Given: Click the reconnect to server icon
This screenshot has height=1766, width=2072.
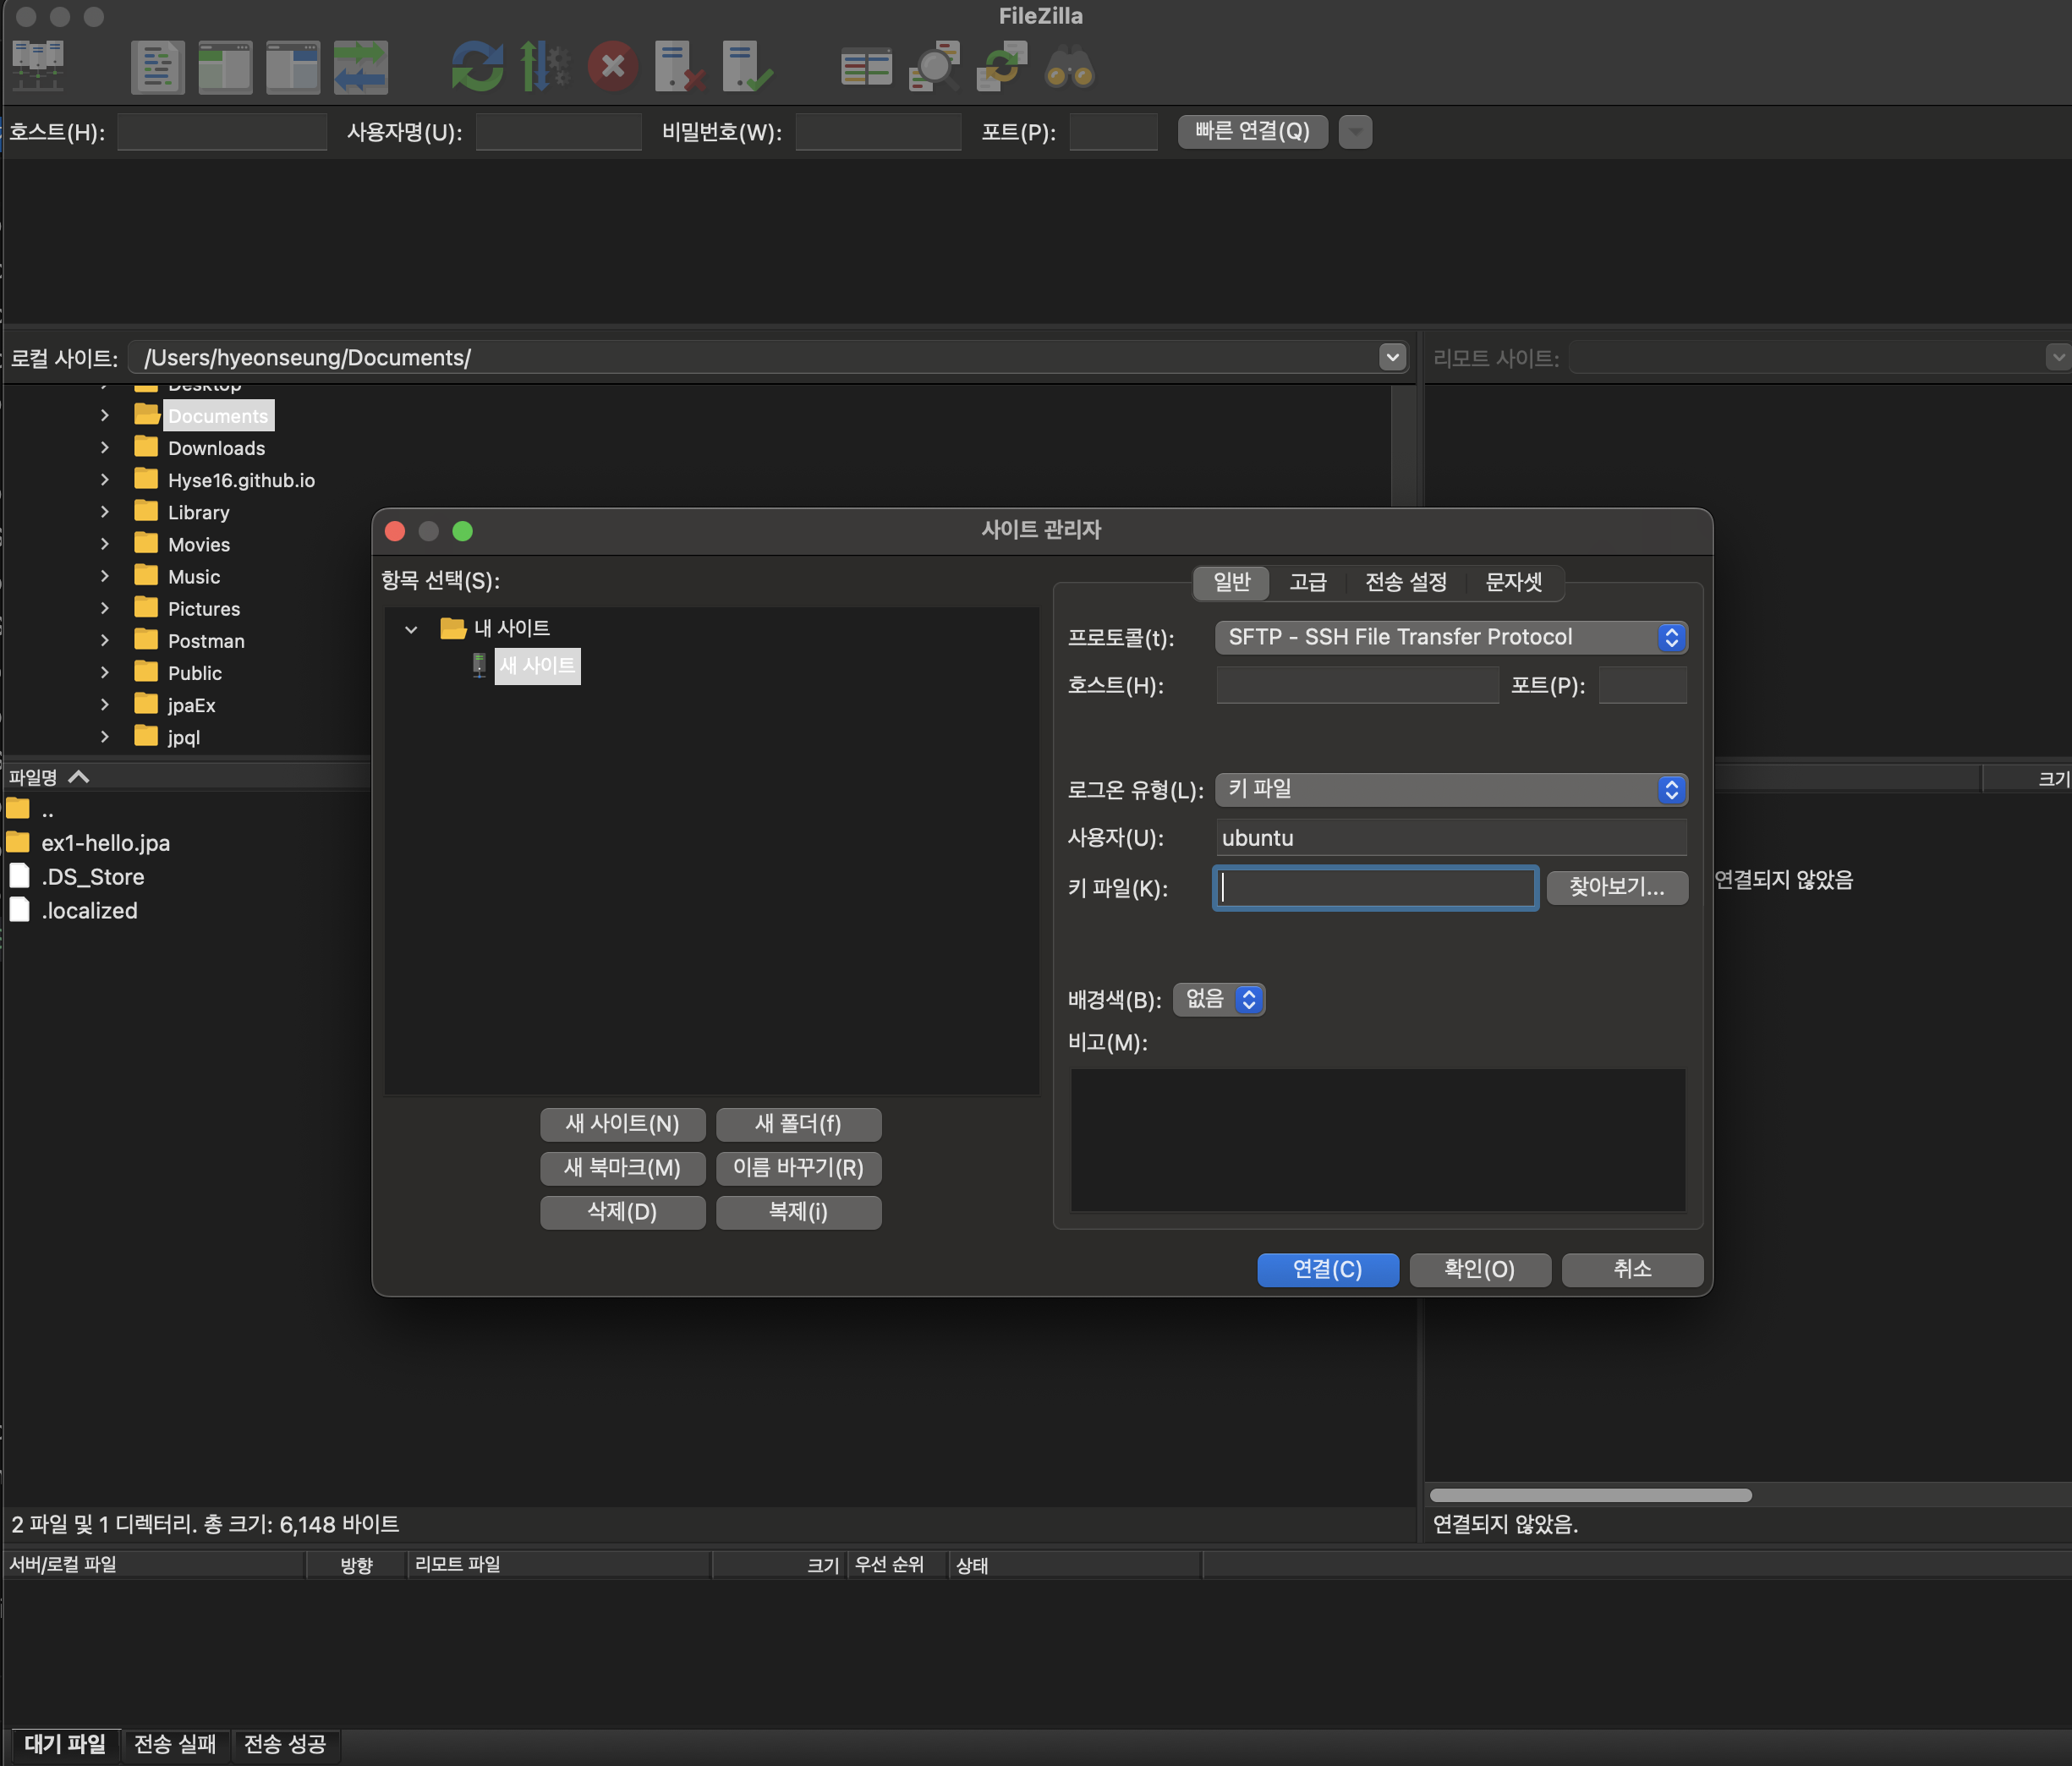Looking at the screenshot, I should [747, 67].
